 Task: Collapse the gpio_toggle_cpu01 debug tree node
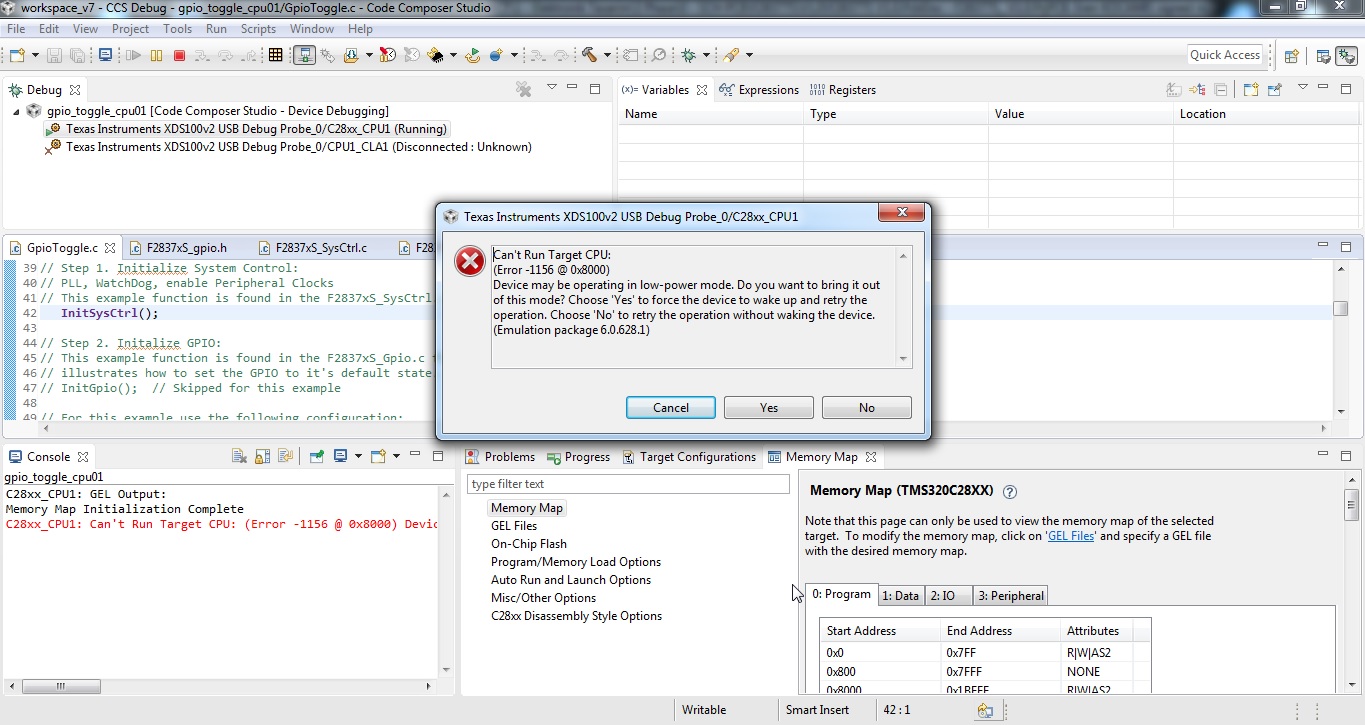16,111
